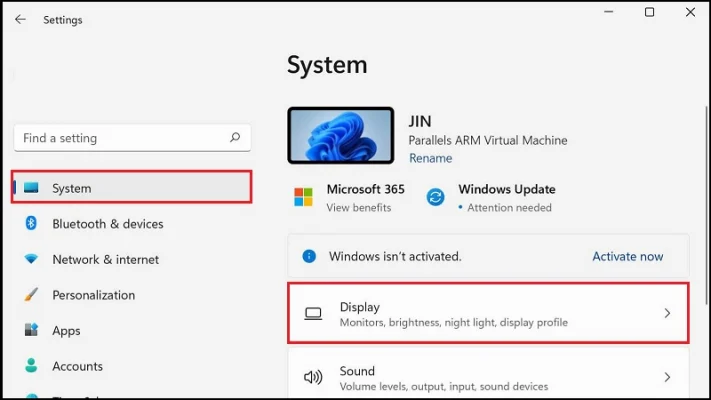Click the back arrow in Settings header
The width and height of the screenshot is (711, 400).
click(20, 19)
